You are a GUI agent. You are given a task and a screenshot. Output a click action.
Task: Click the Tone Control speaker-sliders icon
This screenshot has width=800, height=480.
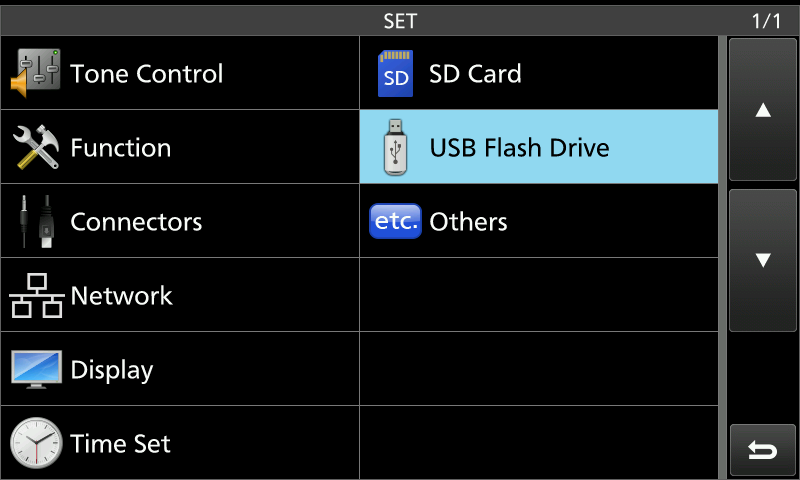point(36,74)
